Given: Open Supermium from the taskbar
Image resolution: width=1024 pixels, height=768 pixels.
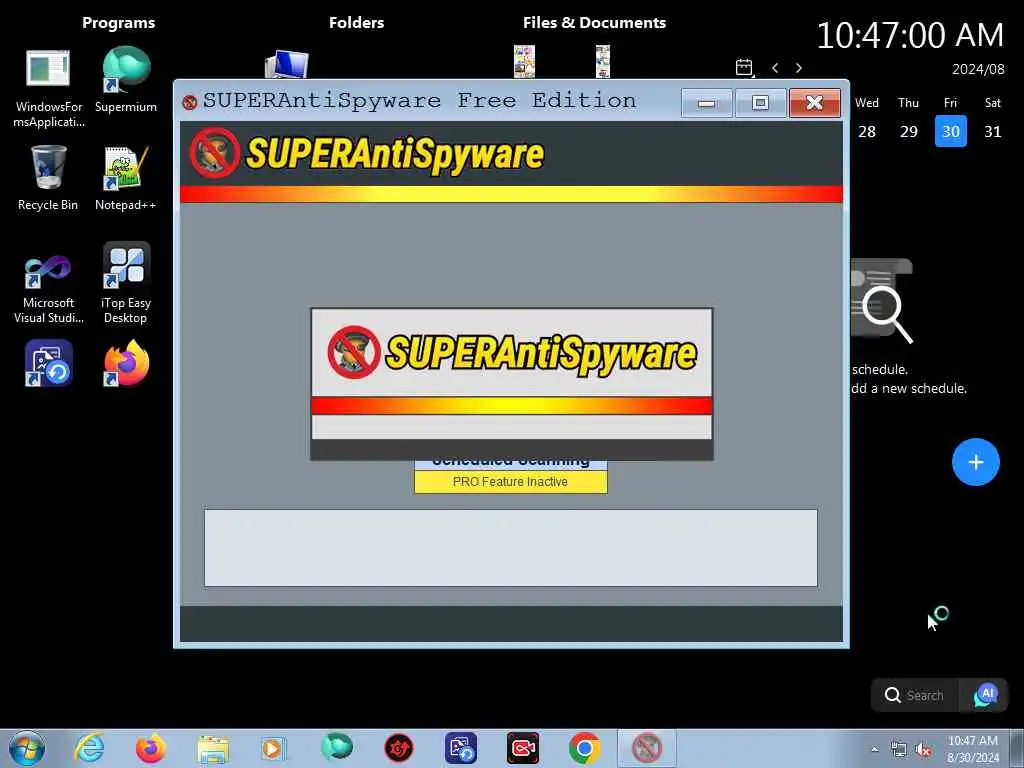Looking at the screenshot, I should 336,748.
